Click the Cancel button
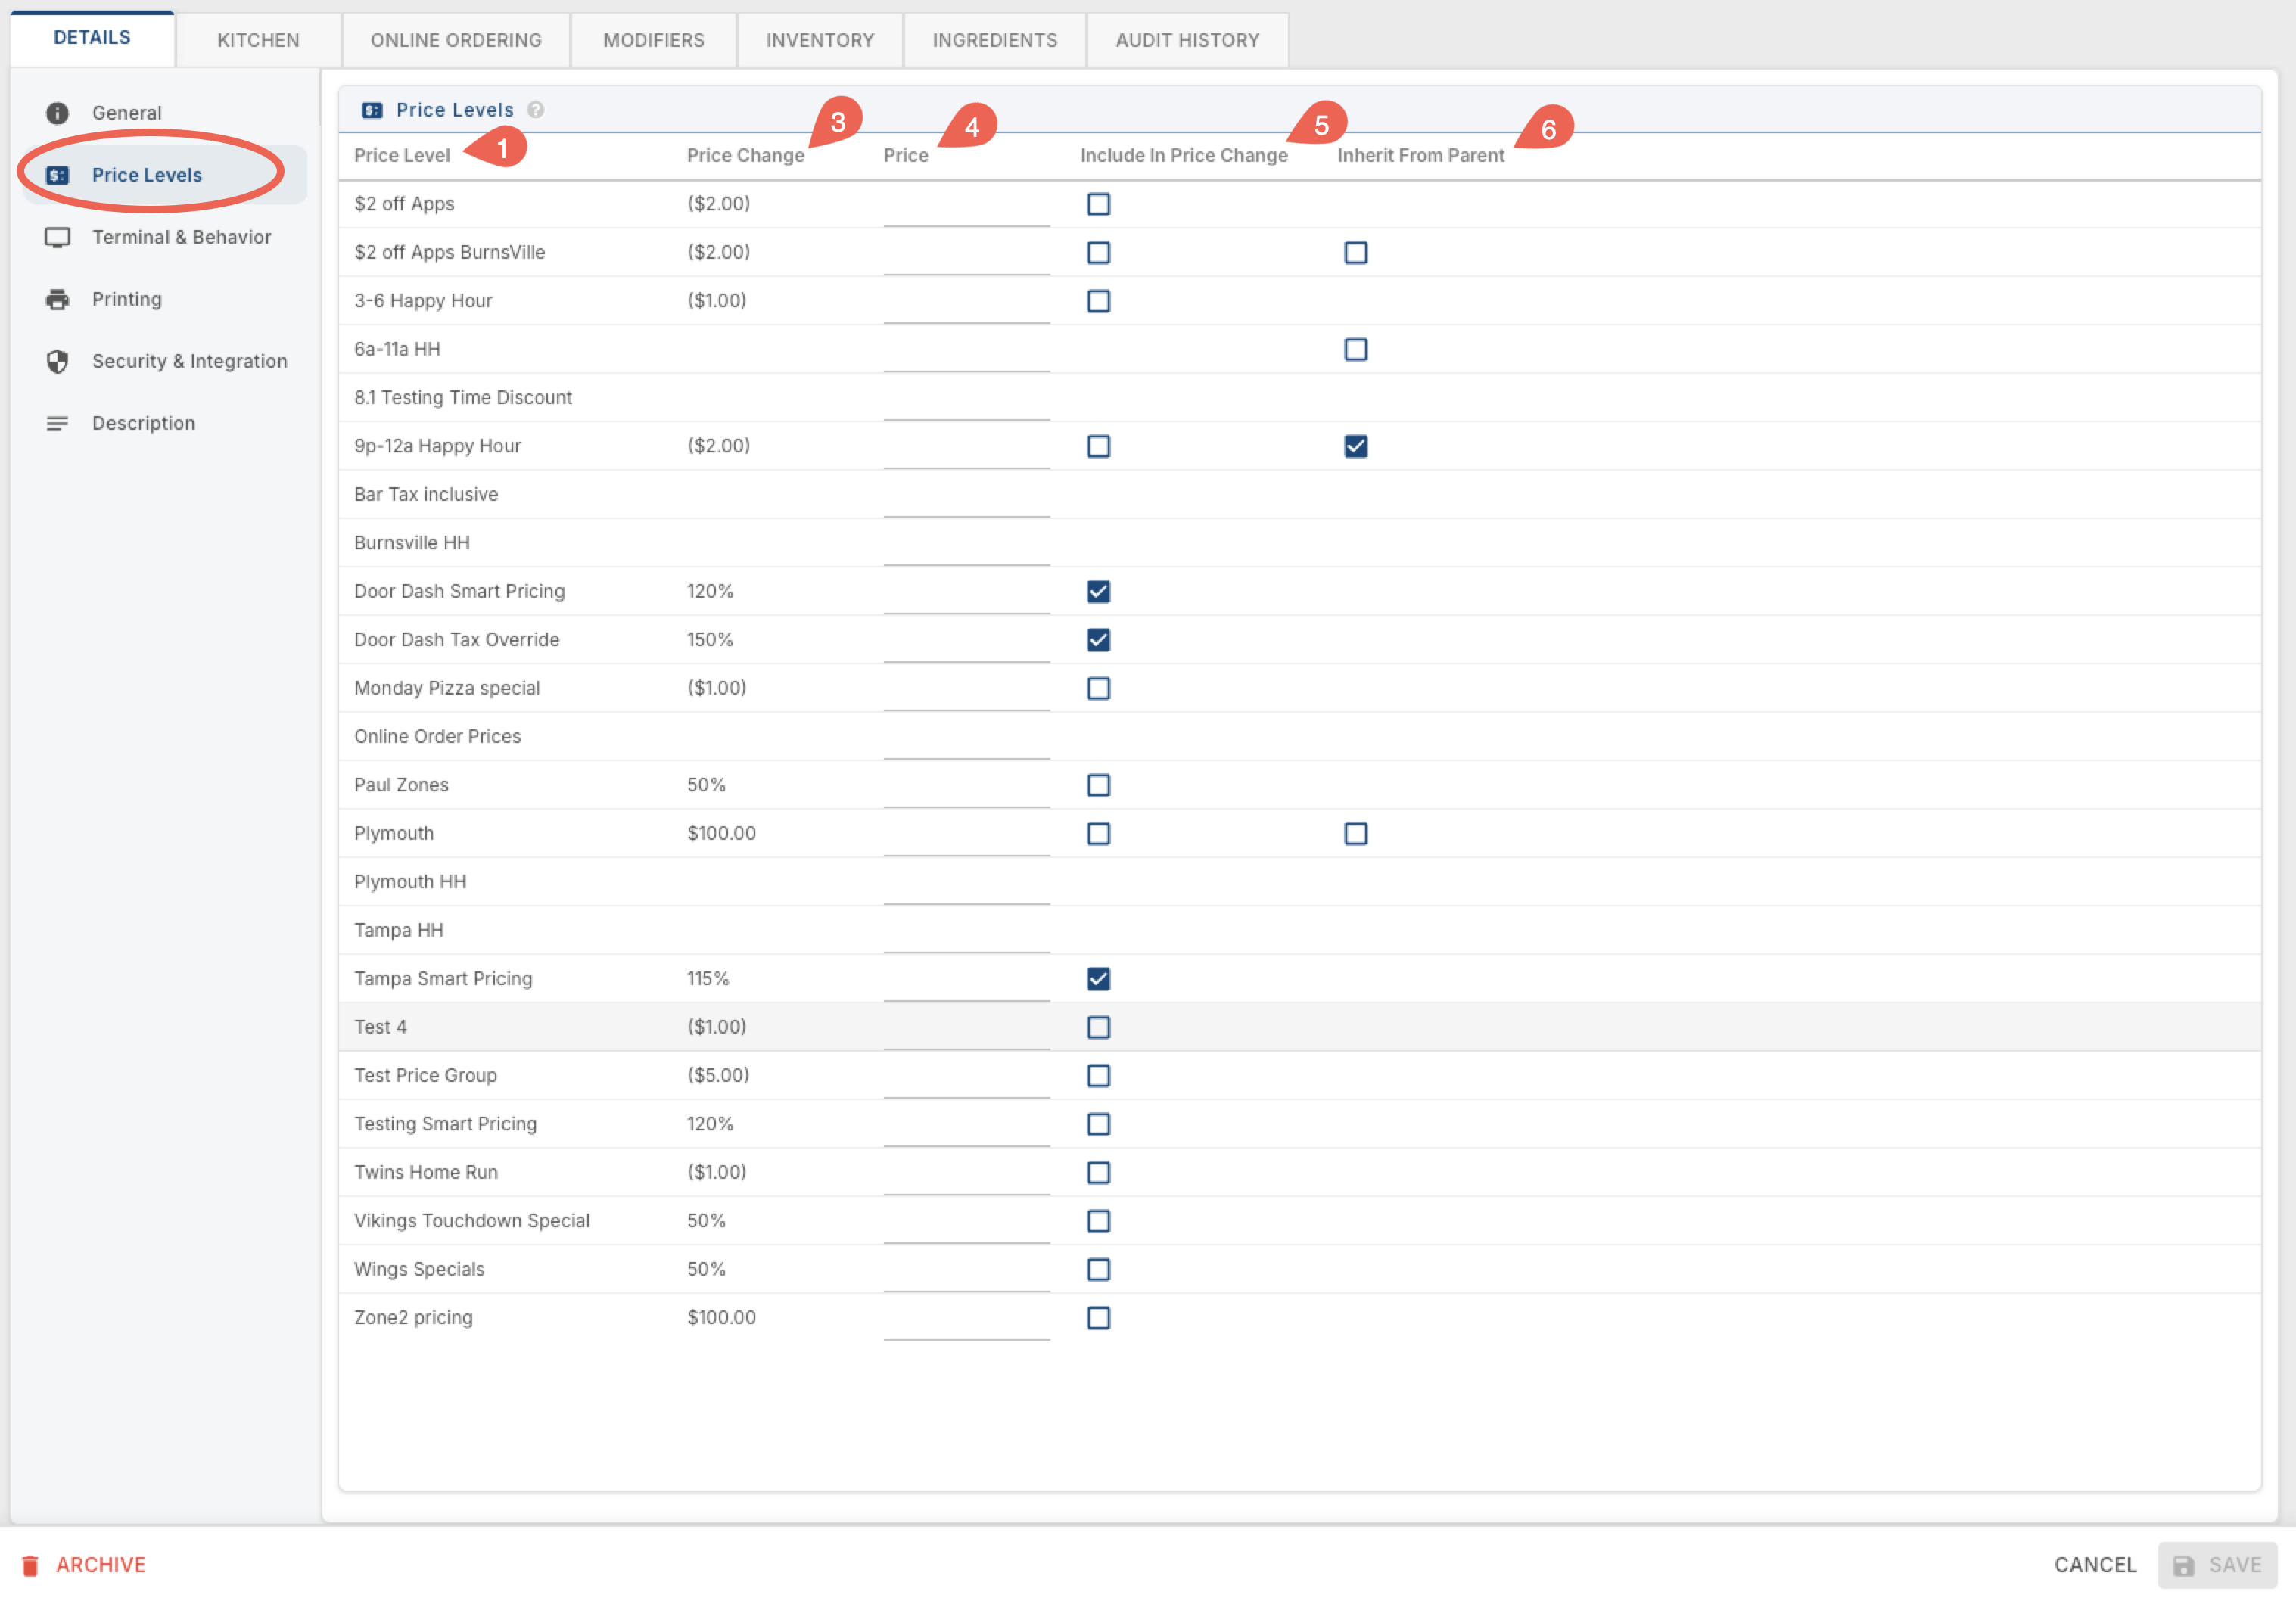2296x1604 pixels. (2094, 1565)
